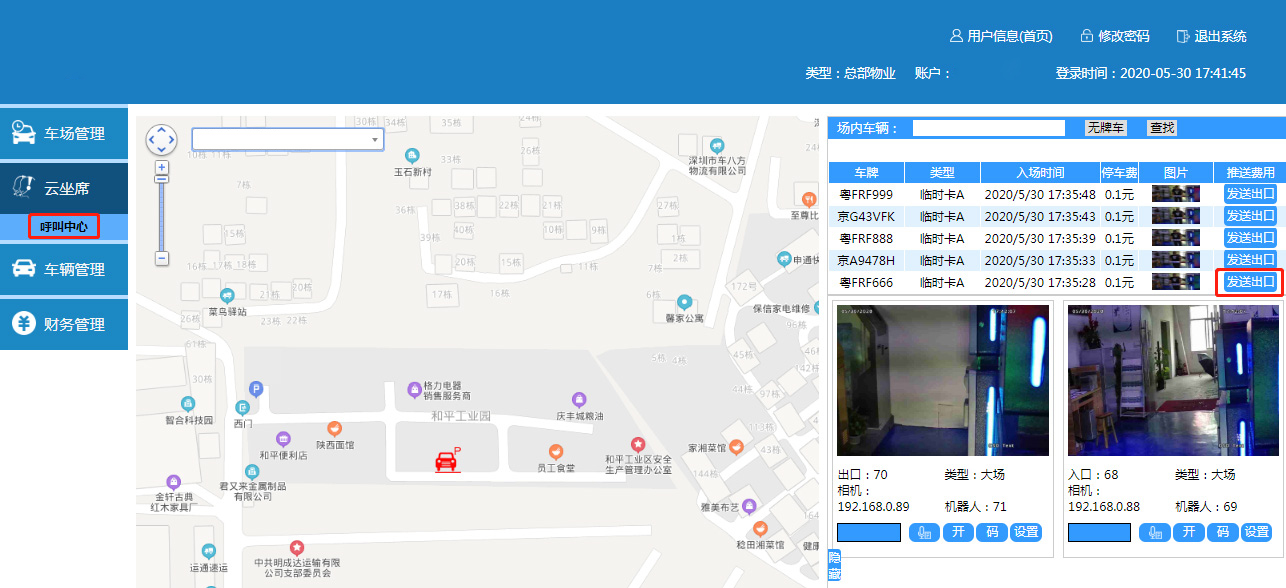Viewport: 1286px width, 588px height.
Task: Open 设置 for 入口 68 camera
Action: pos(1256,532)
